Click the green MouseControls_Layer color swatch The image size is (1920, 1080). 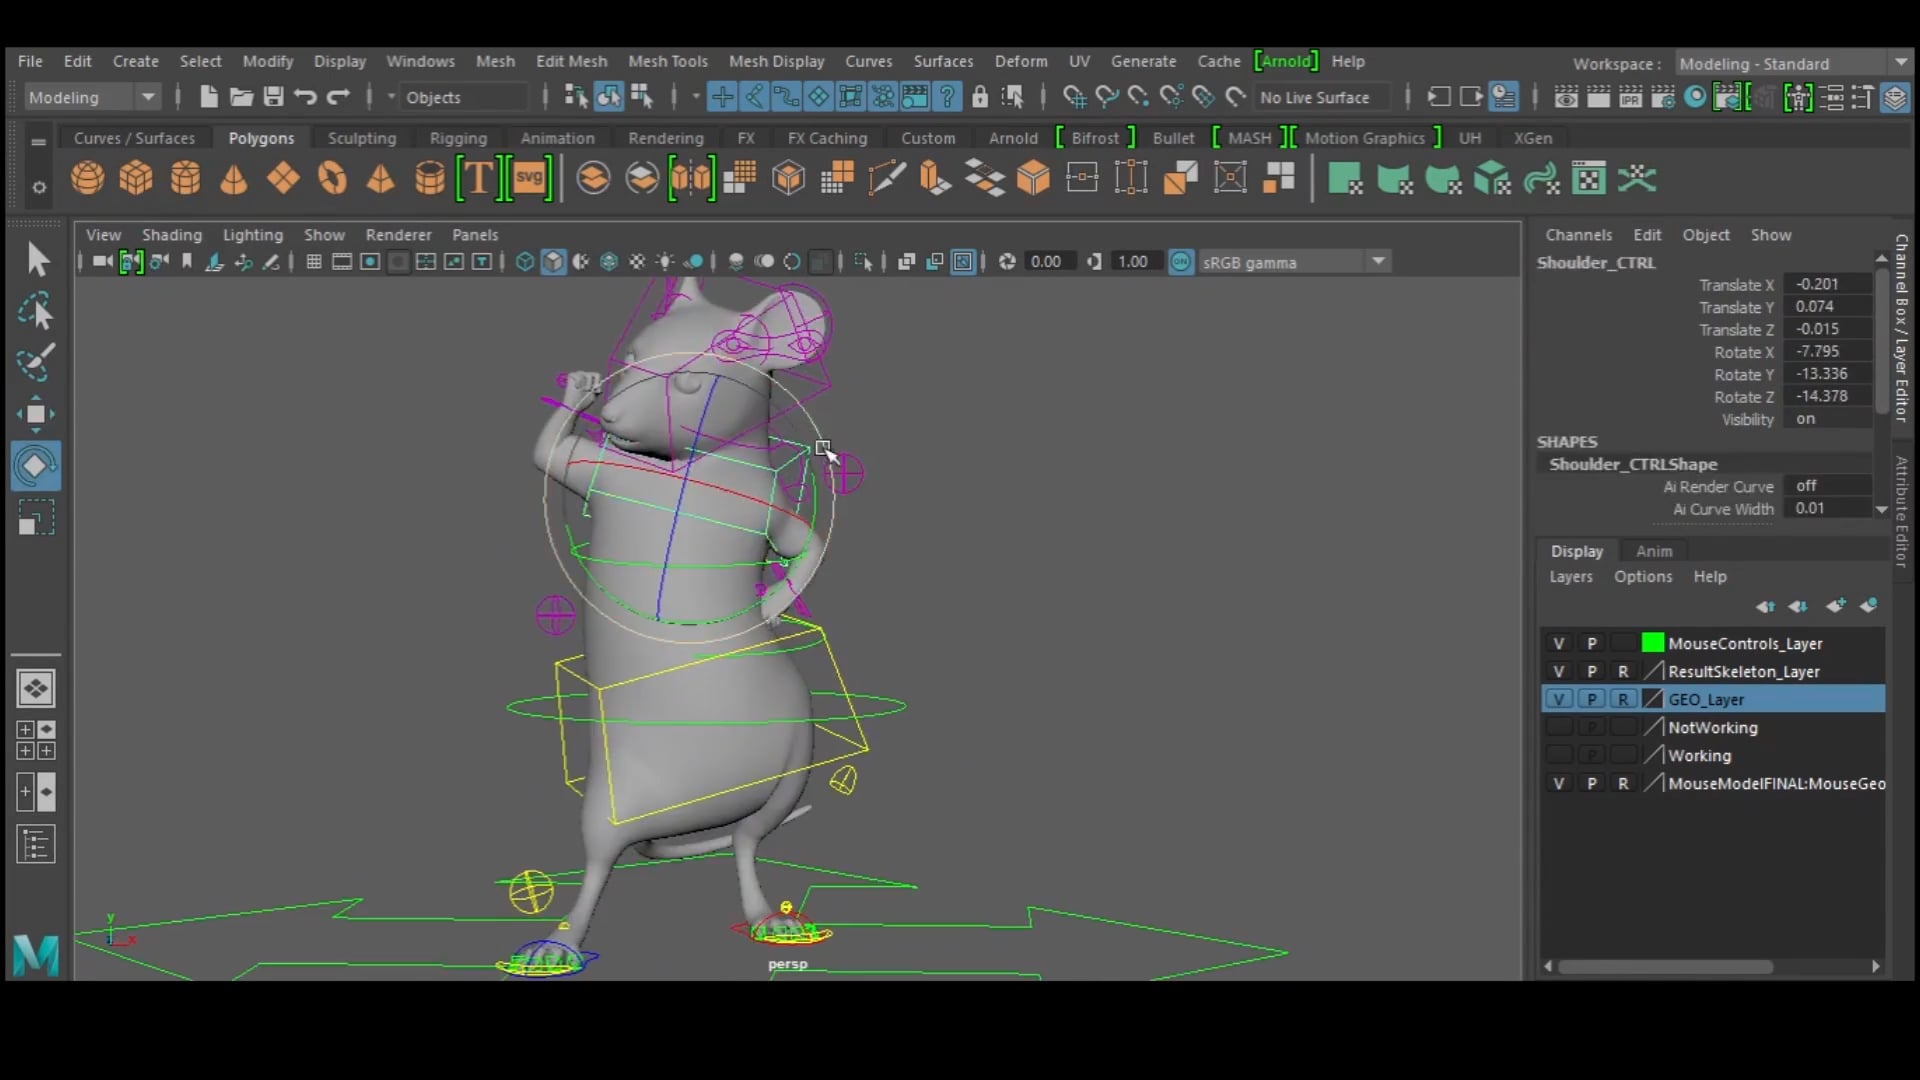pyautogui.click(x=1652, y=643)
